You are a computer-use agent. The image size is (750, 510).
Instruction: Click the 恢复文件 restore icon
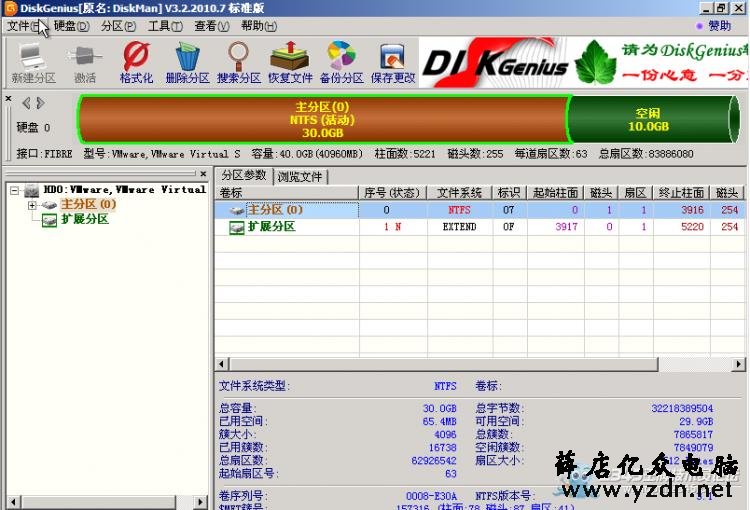point(290,63)
